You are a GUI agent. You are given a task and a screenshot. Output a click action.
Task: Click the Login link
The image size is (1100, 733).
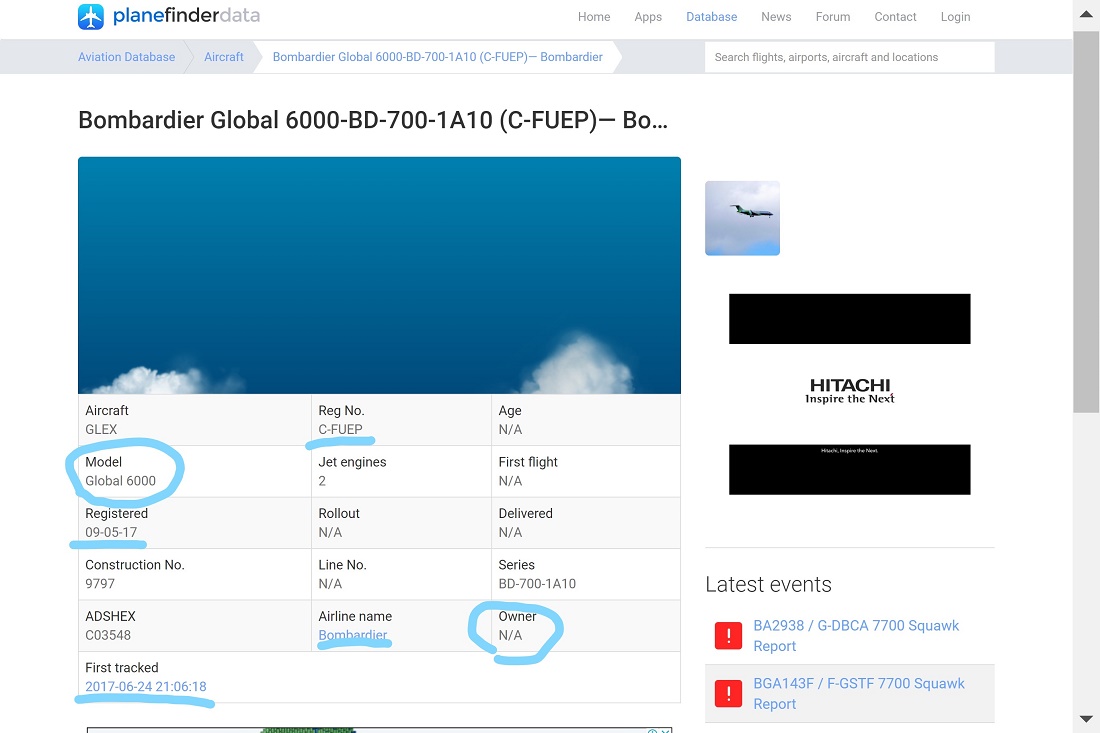955,17
